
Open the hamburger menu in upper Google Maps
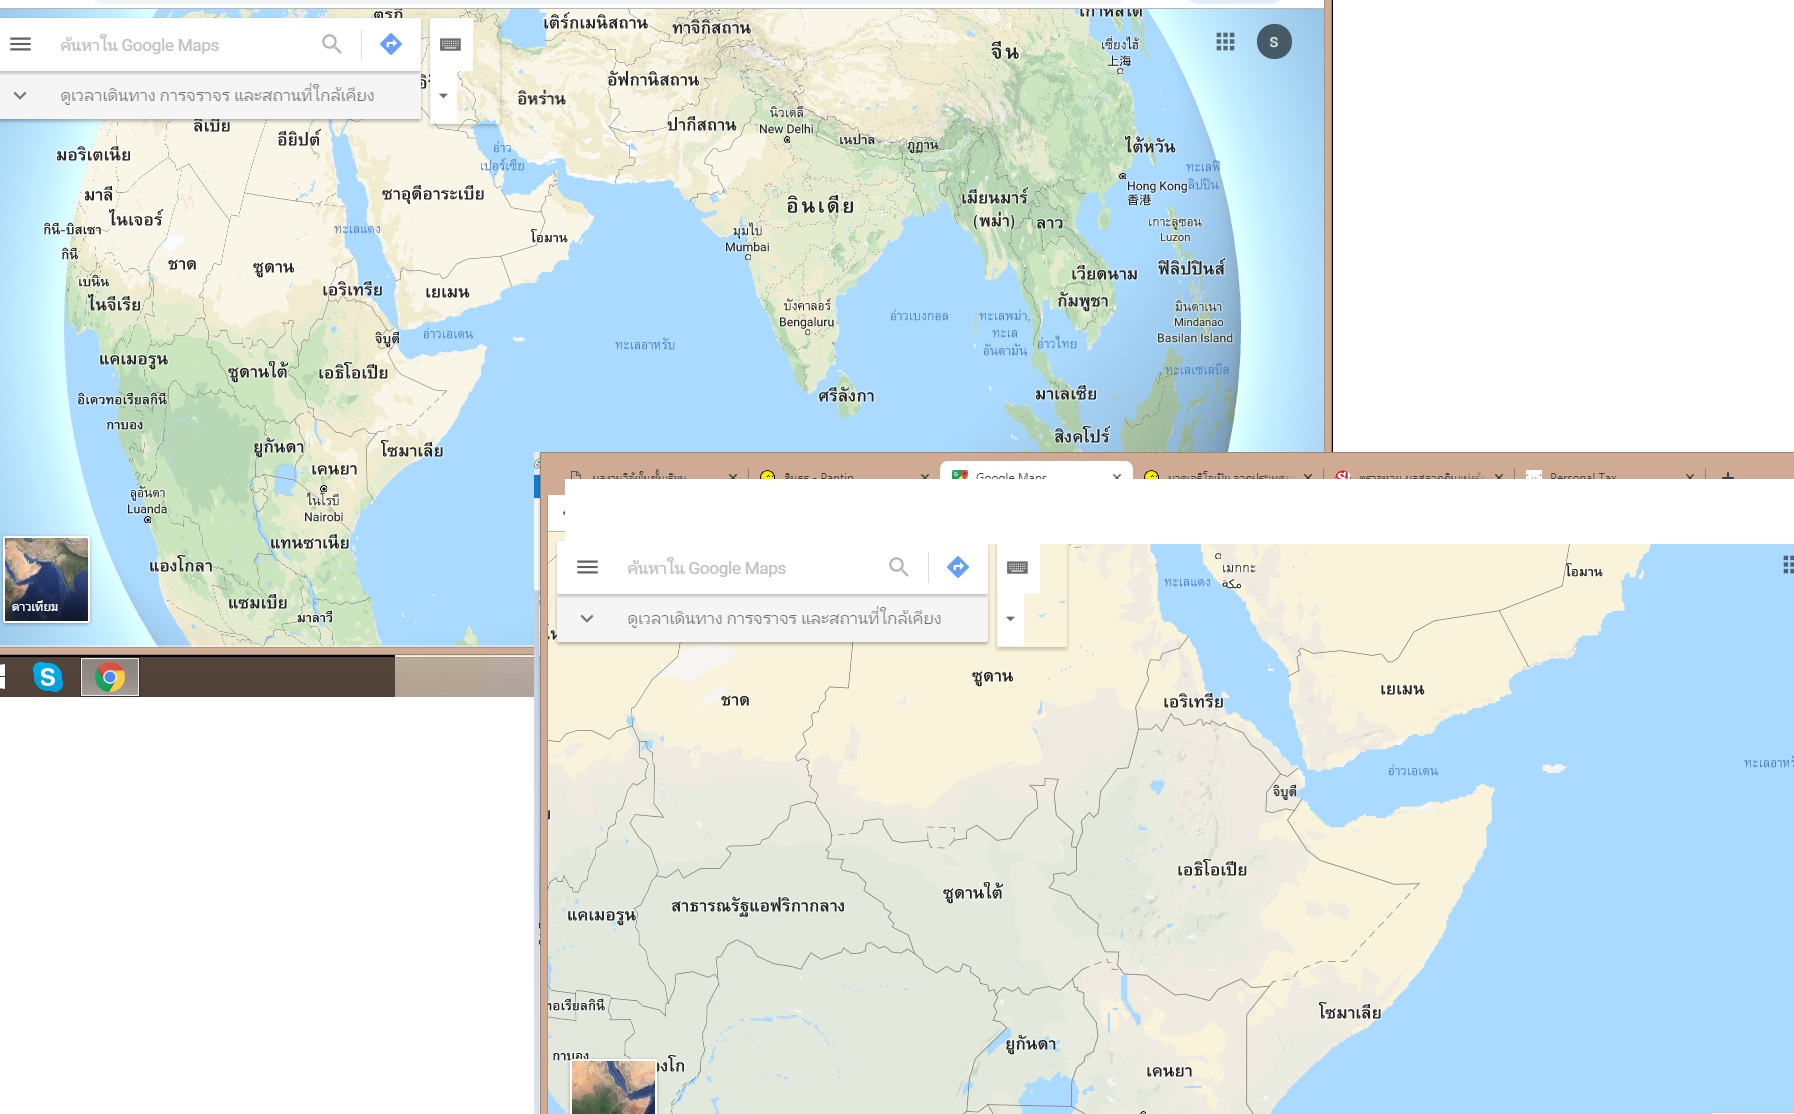pos(20,44)
